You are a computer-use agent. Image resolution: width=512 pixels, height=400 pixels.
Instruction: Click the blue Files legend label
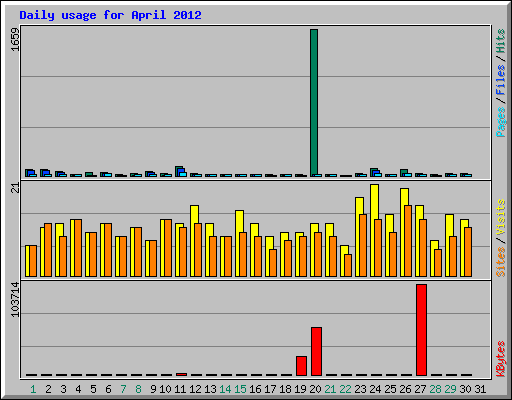500,80
